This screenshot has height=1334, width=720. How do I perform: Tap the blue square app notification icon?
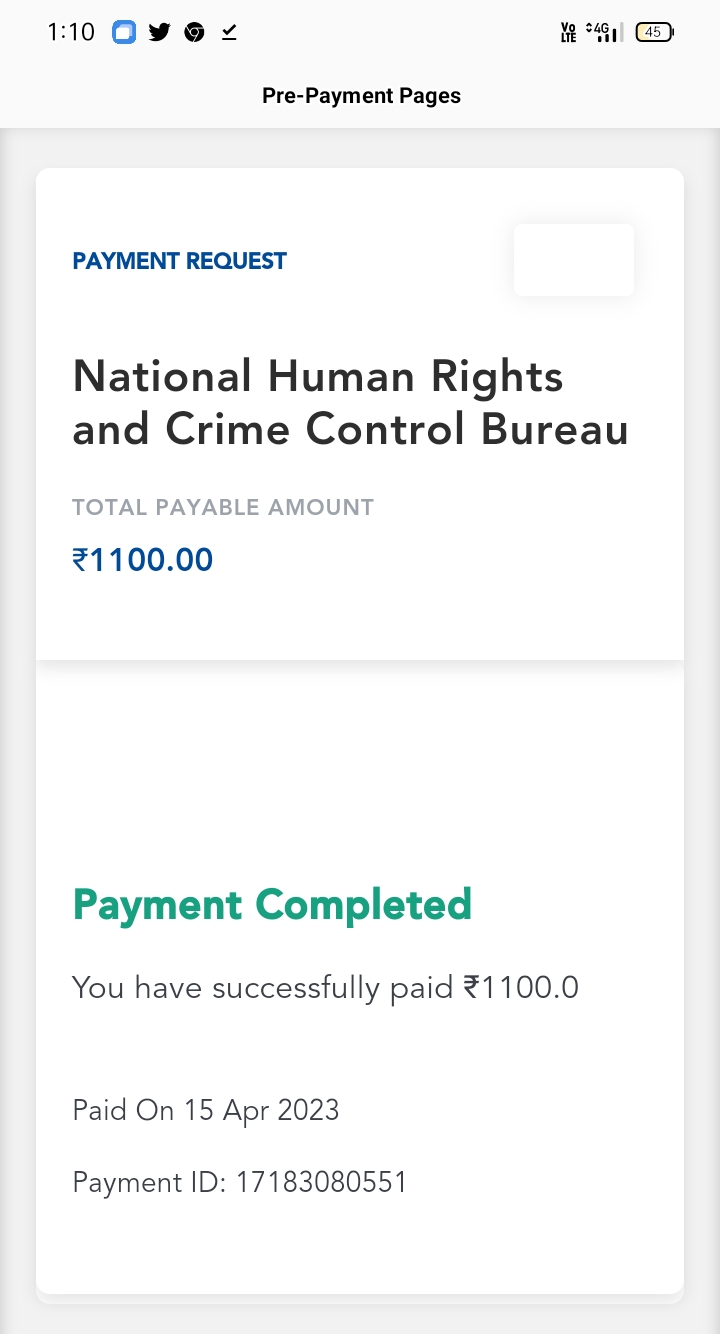tap(123, 32)
